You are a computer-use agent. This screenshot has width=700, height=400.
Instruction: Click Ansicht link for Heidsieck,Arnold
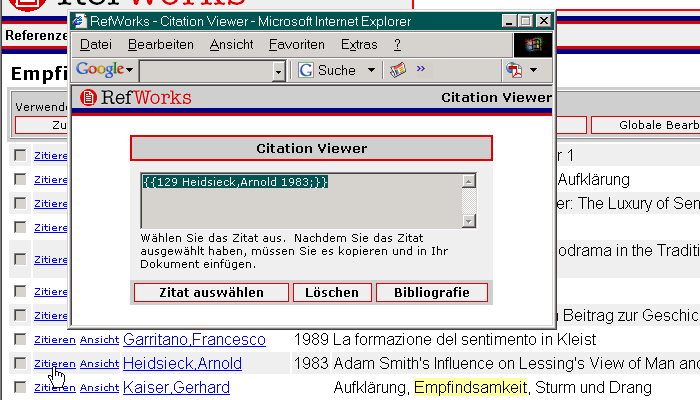pos(99,364)
